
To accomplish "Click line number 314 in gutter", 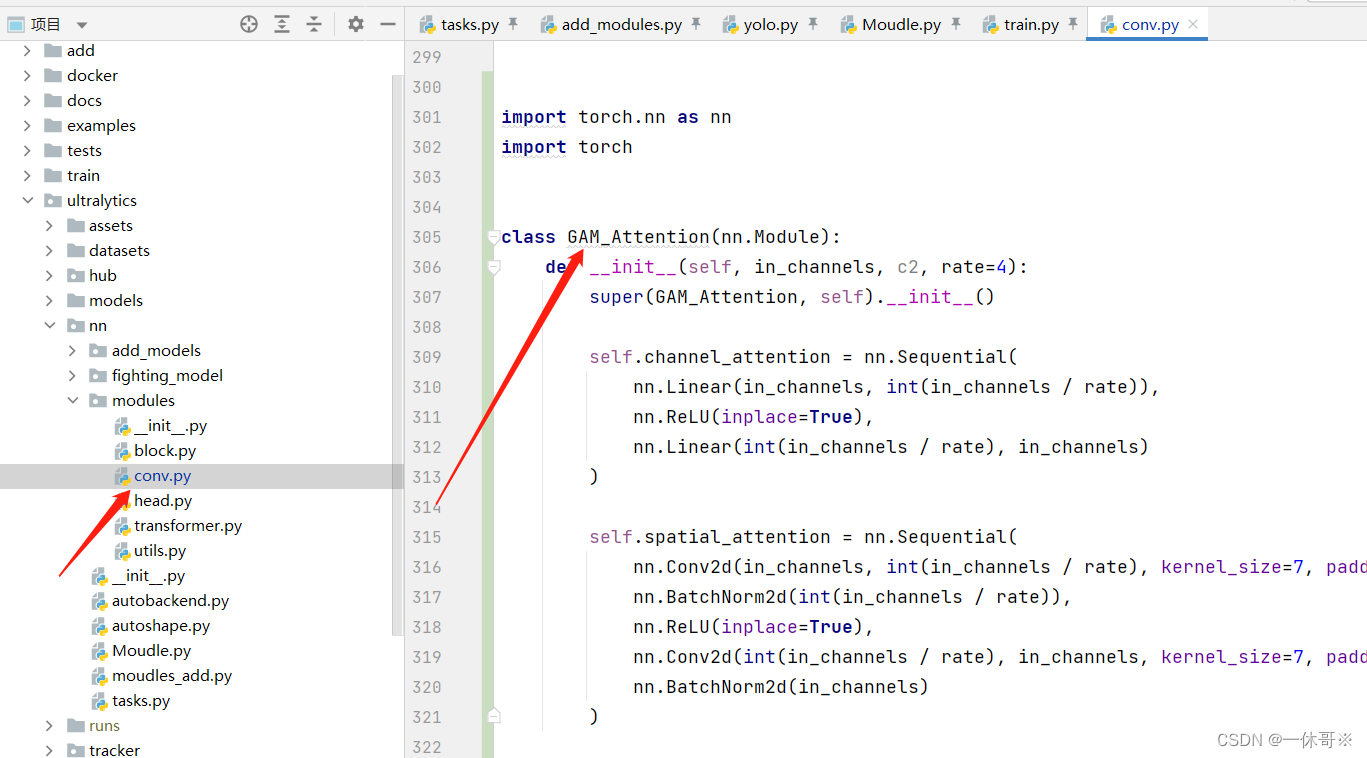I will tap(426, 507).
